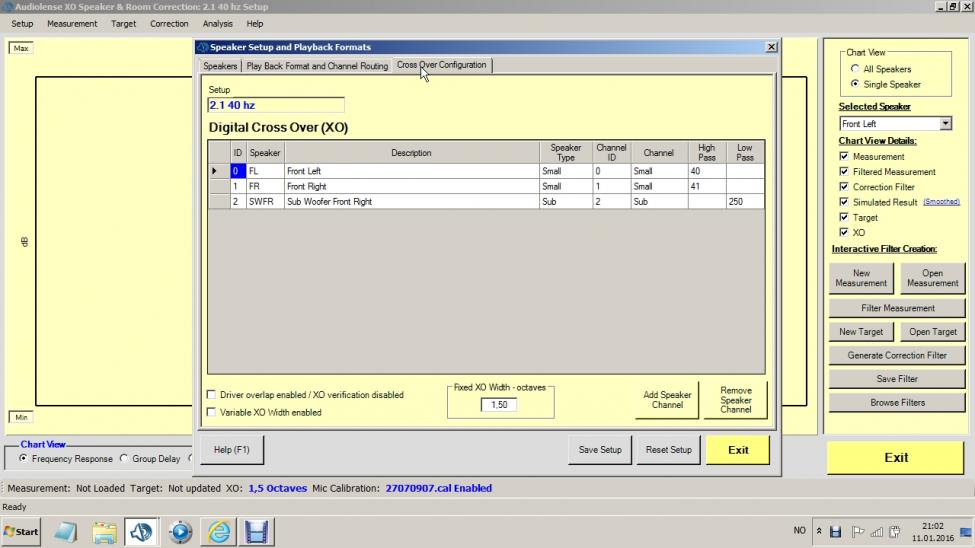Click the Save Setup button
975x548 pixels.
tap(600, 450)
